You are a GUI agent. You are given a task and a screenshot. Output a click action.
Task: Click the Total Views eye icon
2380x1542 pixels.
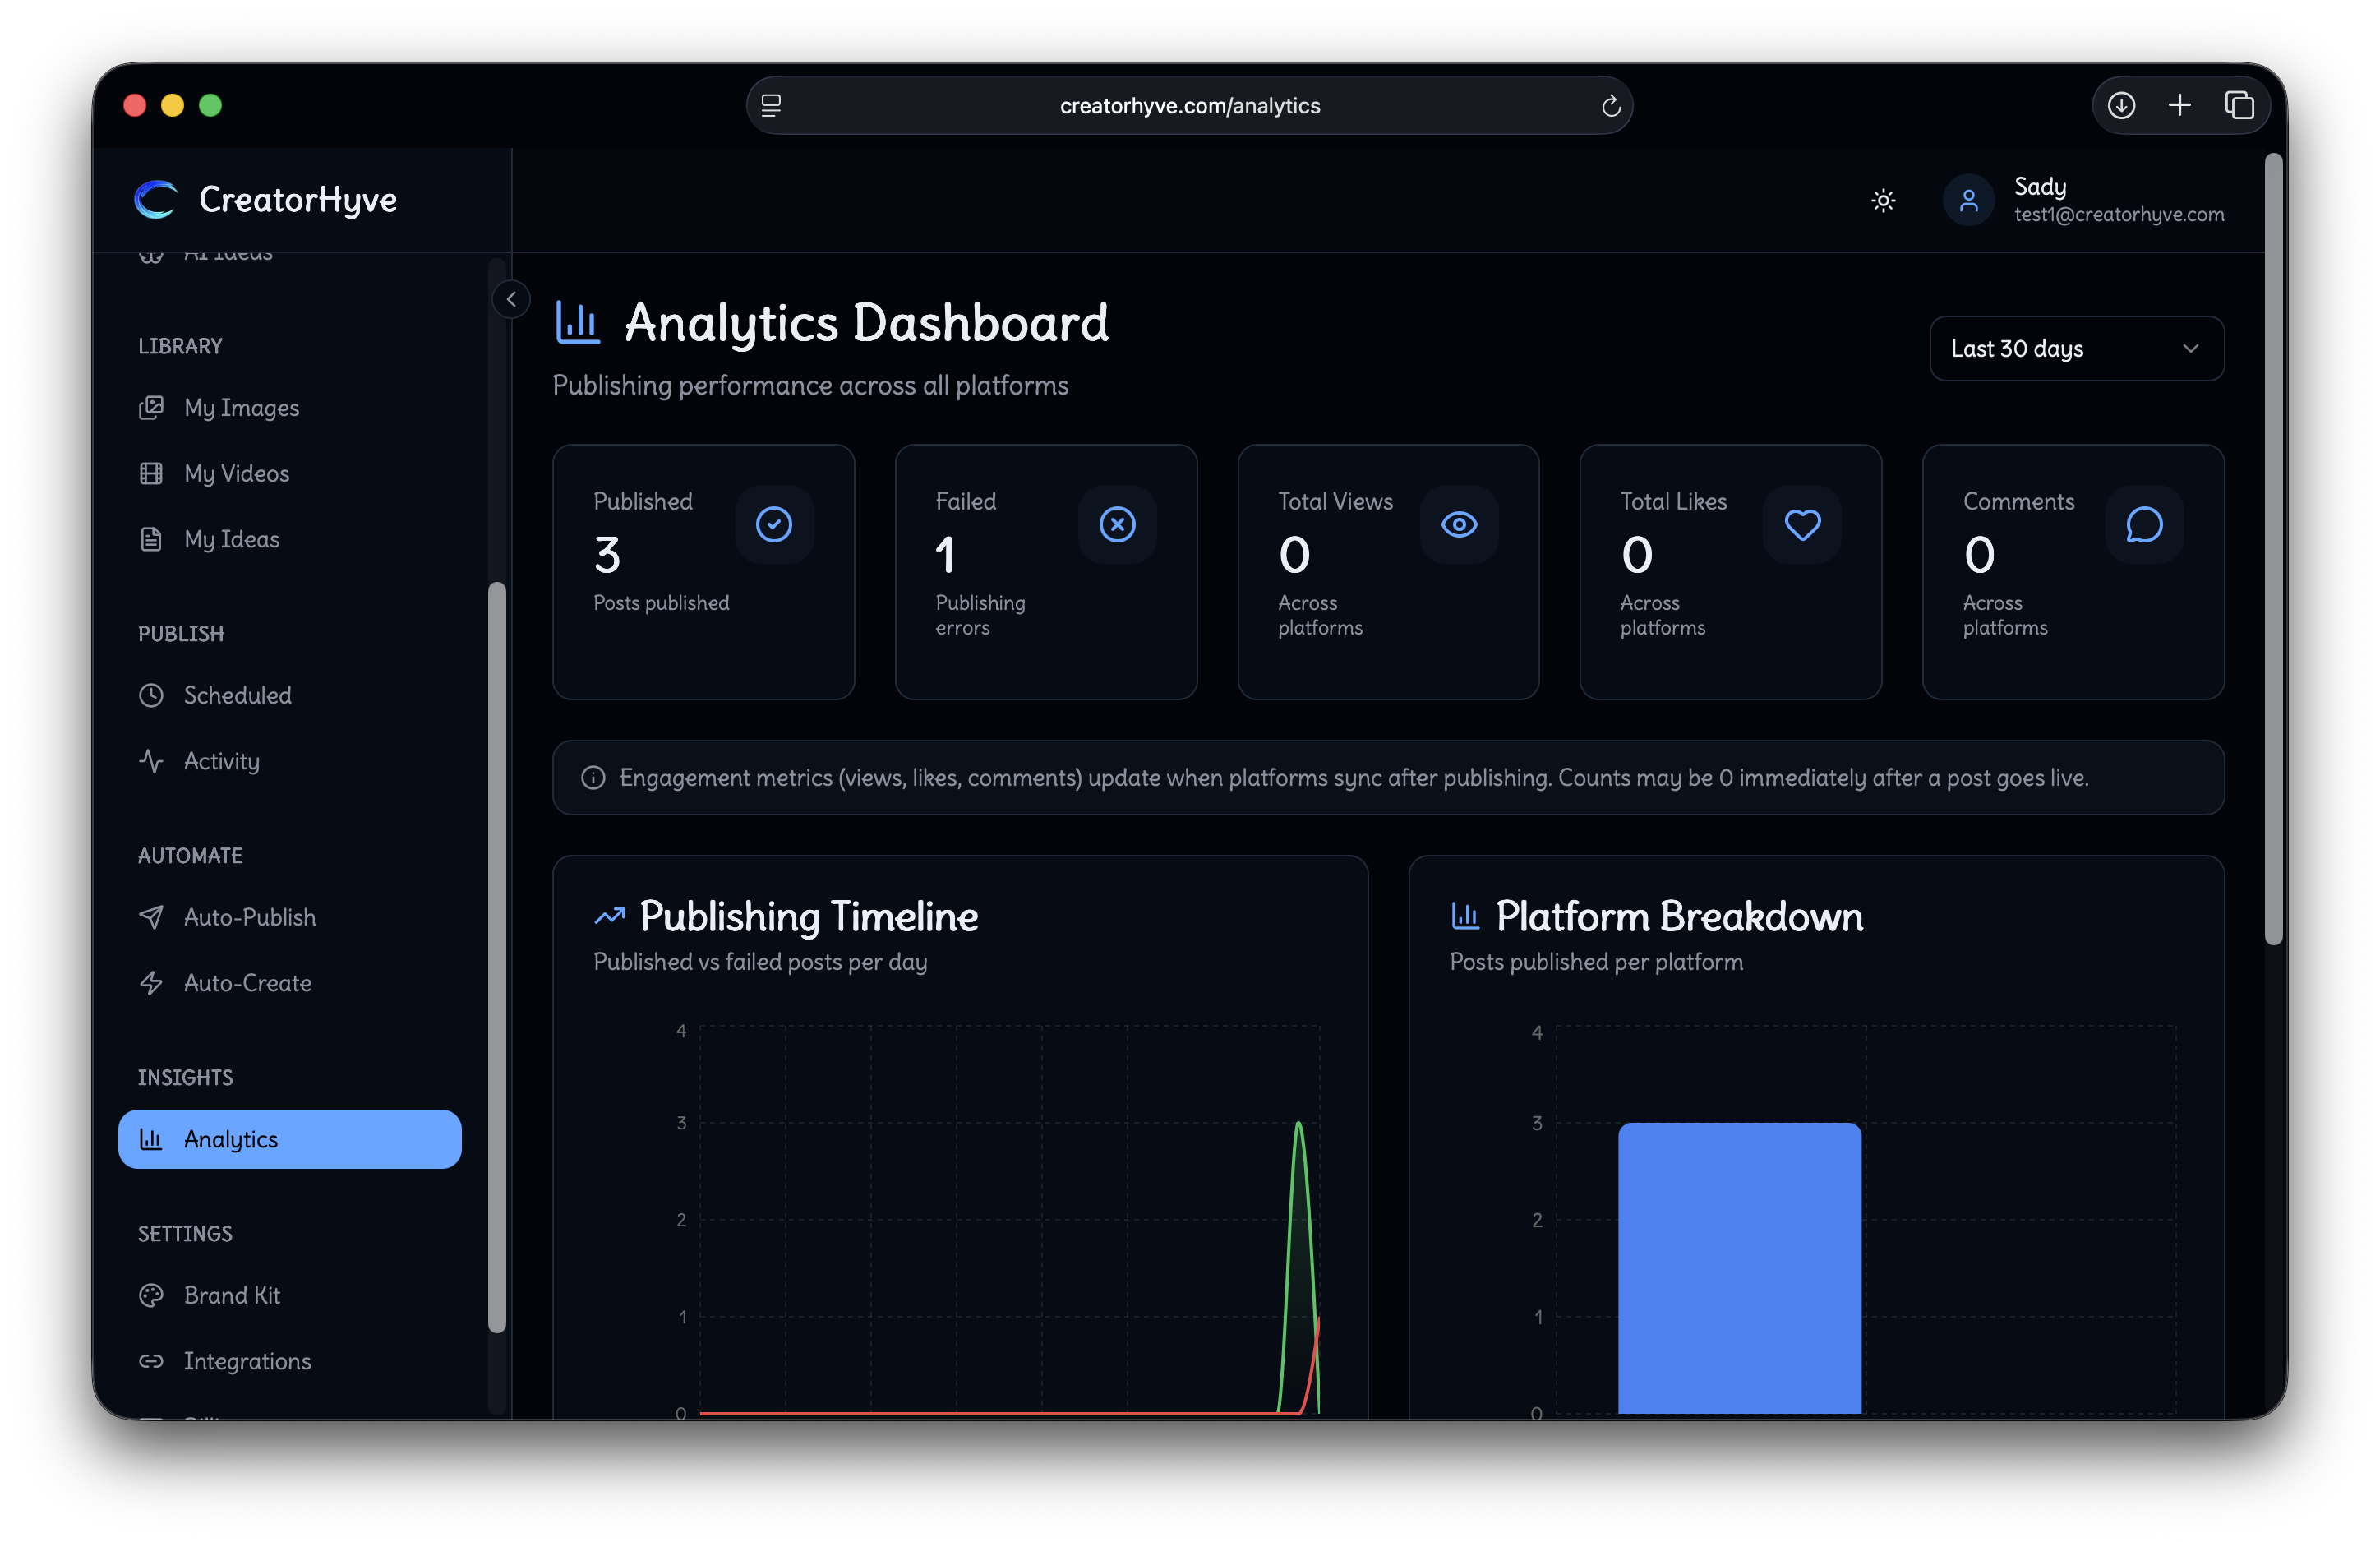coord(1459,525)
